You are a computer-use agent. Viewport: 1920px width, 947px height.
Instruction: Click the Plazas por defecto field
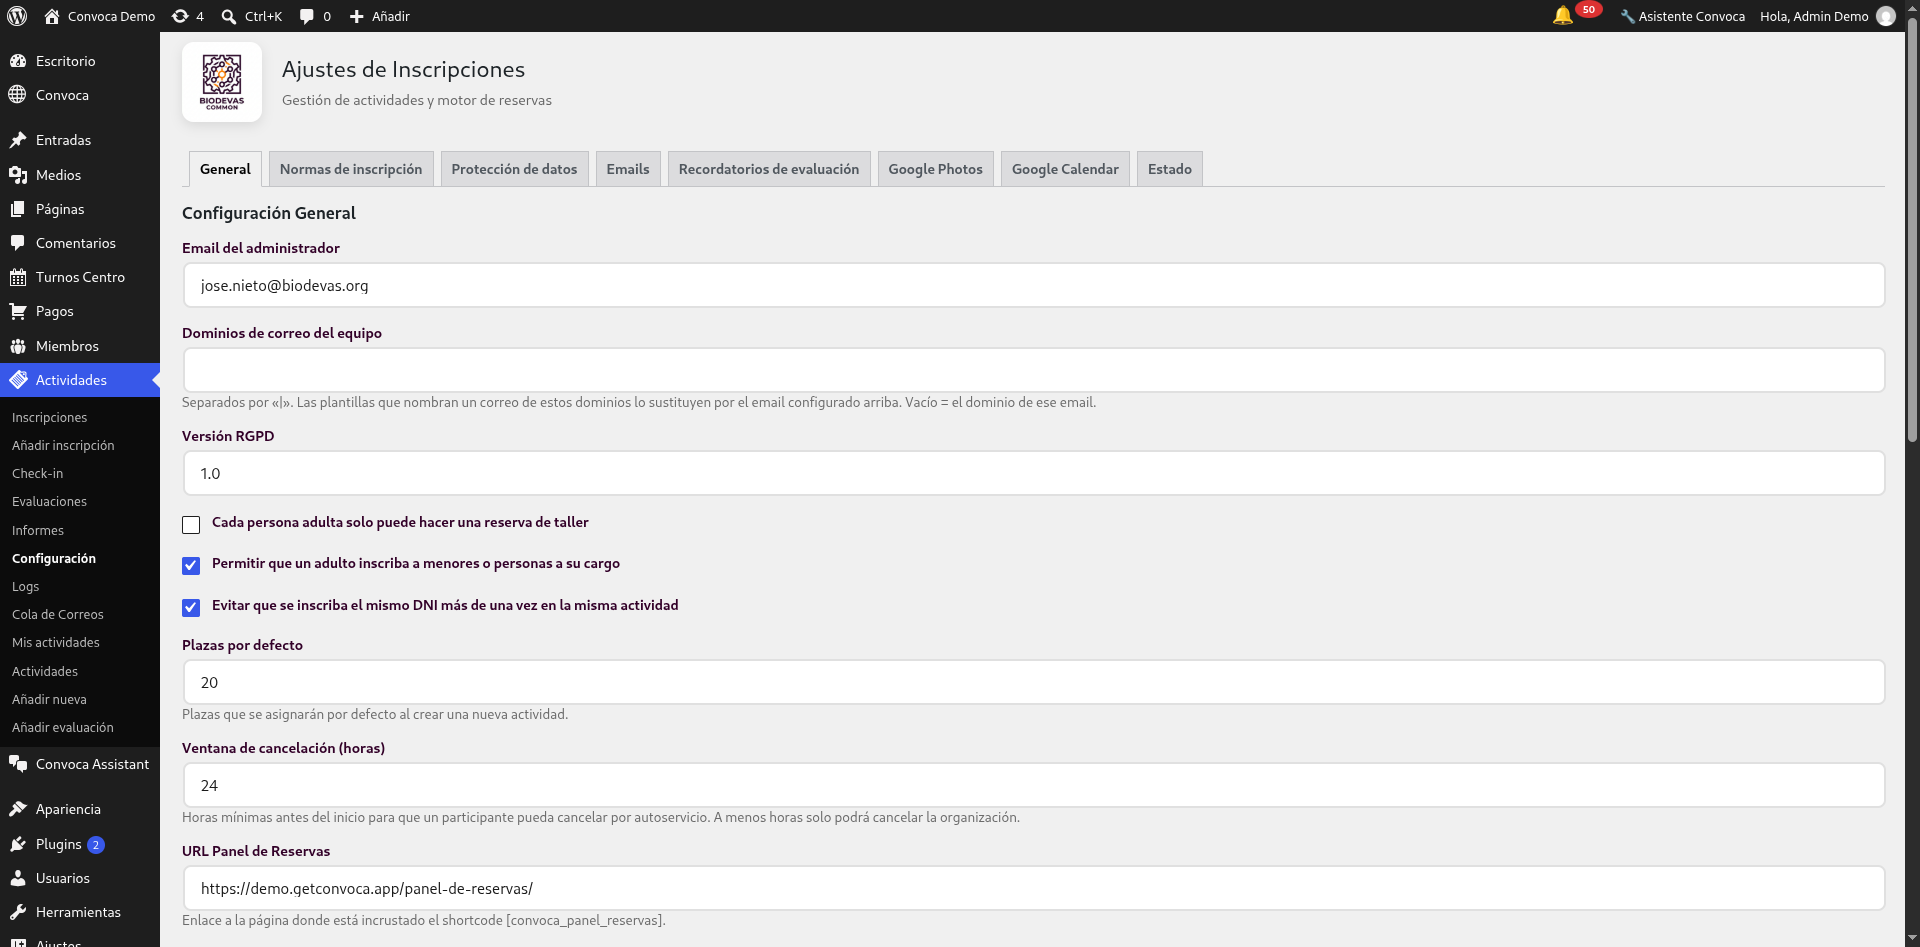pyautogui.click(x=1034, y=683)
